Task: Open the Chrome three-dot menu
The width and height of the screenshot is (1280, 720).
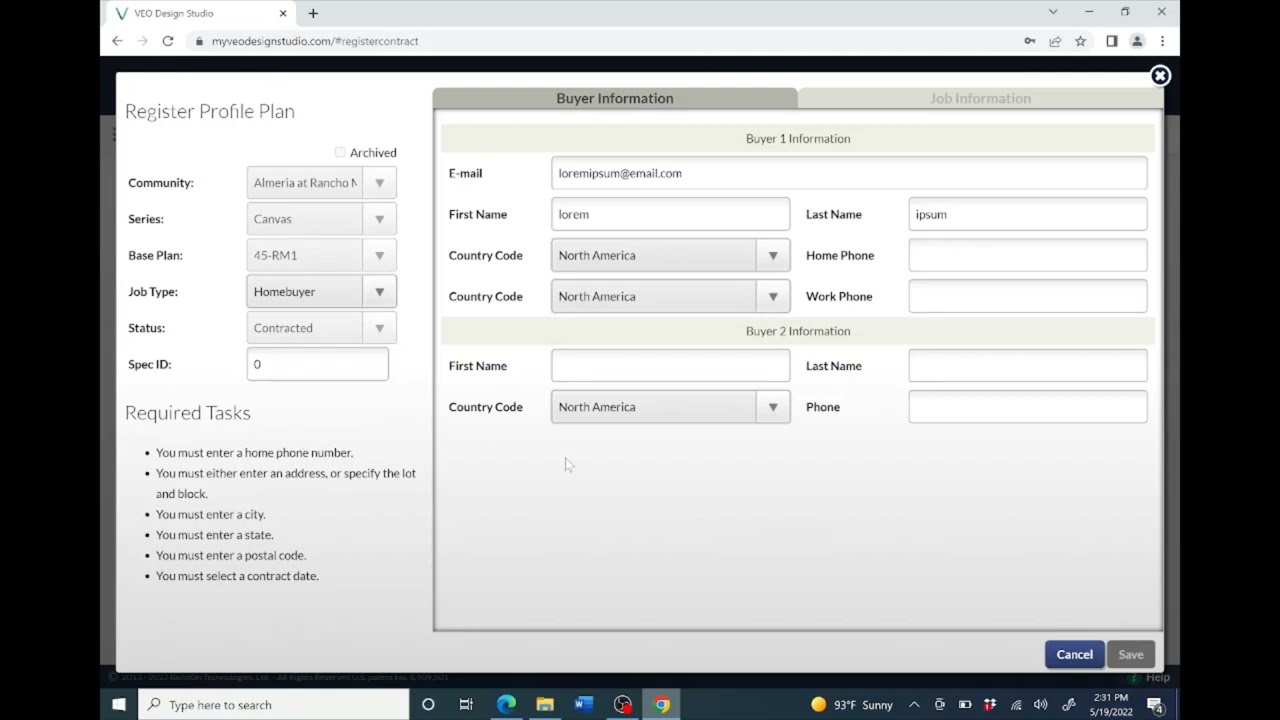Action: [x=1162, y=41]
